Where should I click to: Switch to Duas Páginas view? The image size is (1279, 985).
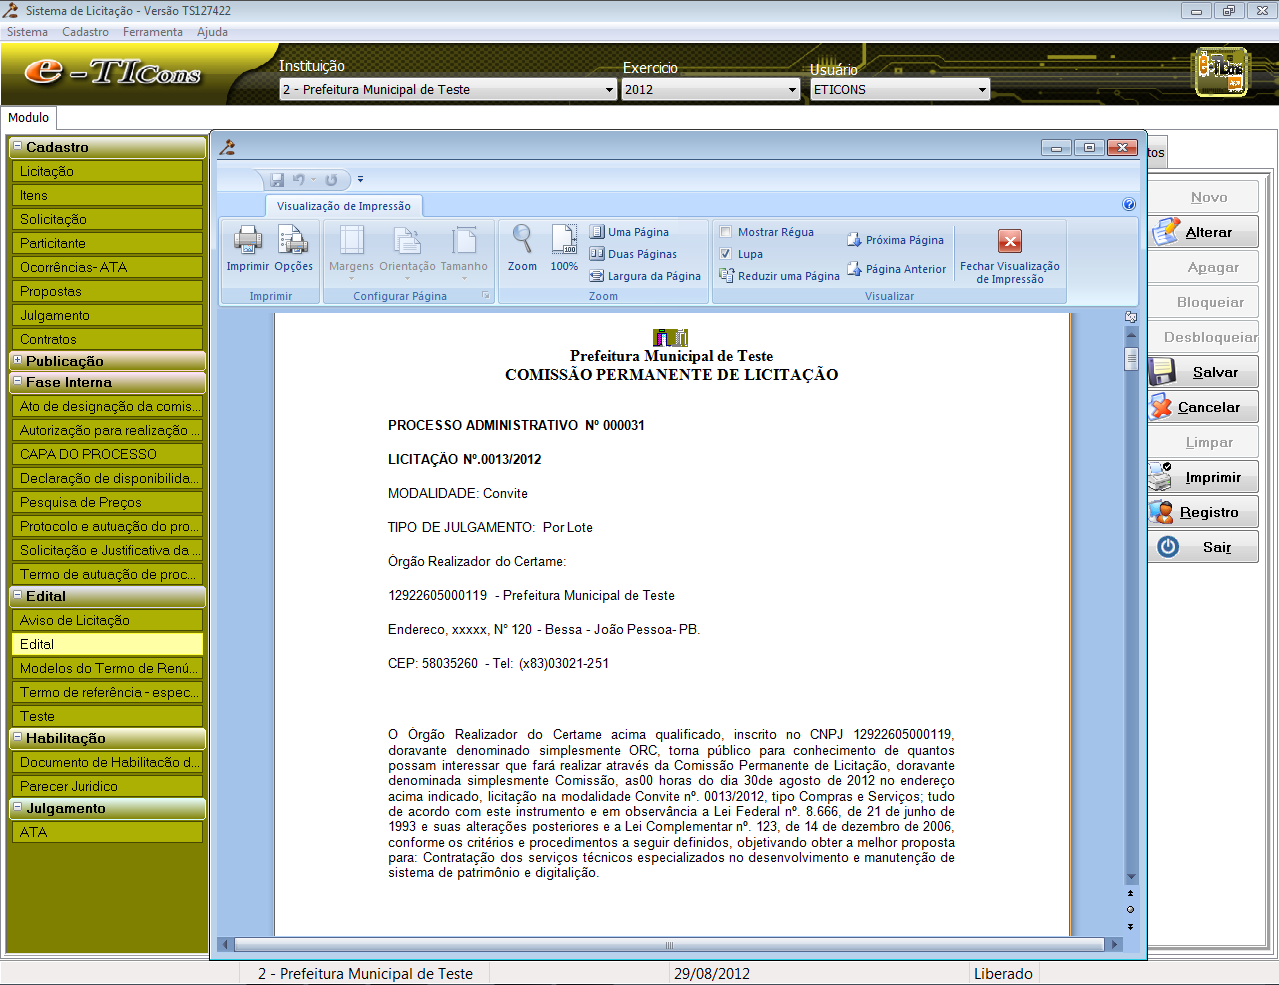click(633, 254)
